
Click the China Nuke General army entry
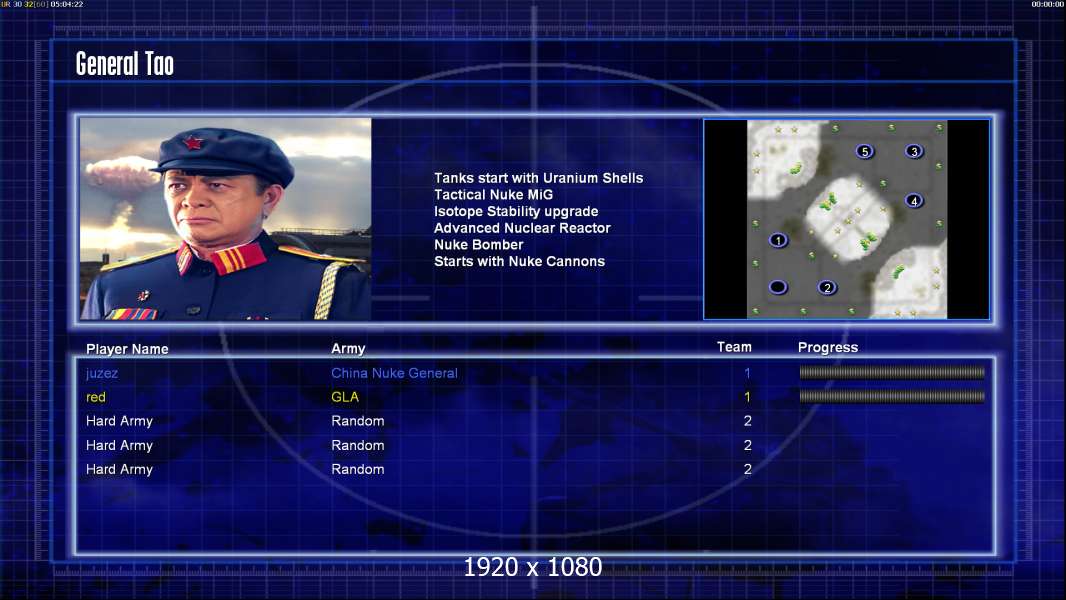(394, 373)
